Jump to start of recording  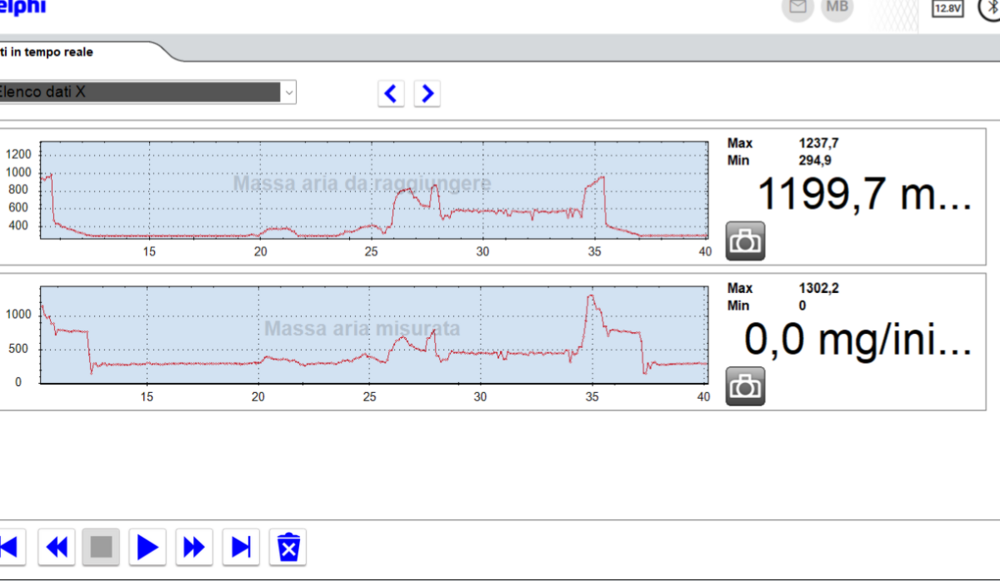[9, 547]
